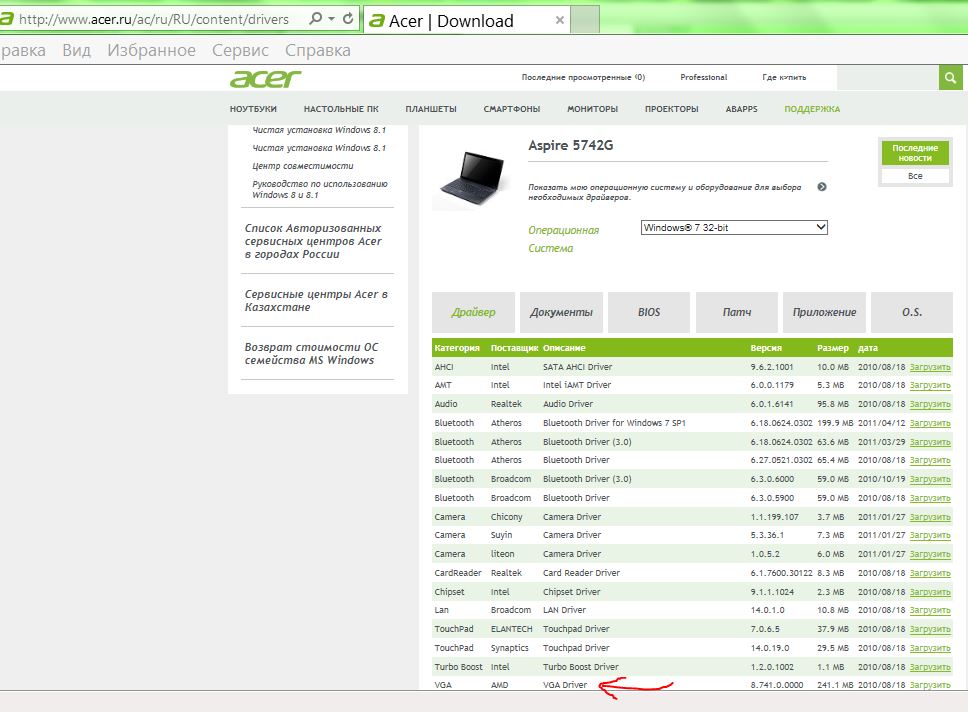968x712 pixels.
Task: Download Bluetooth Driver for Windows 7 SP1
Action: (x=930, y=424)
